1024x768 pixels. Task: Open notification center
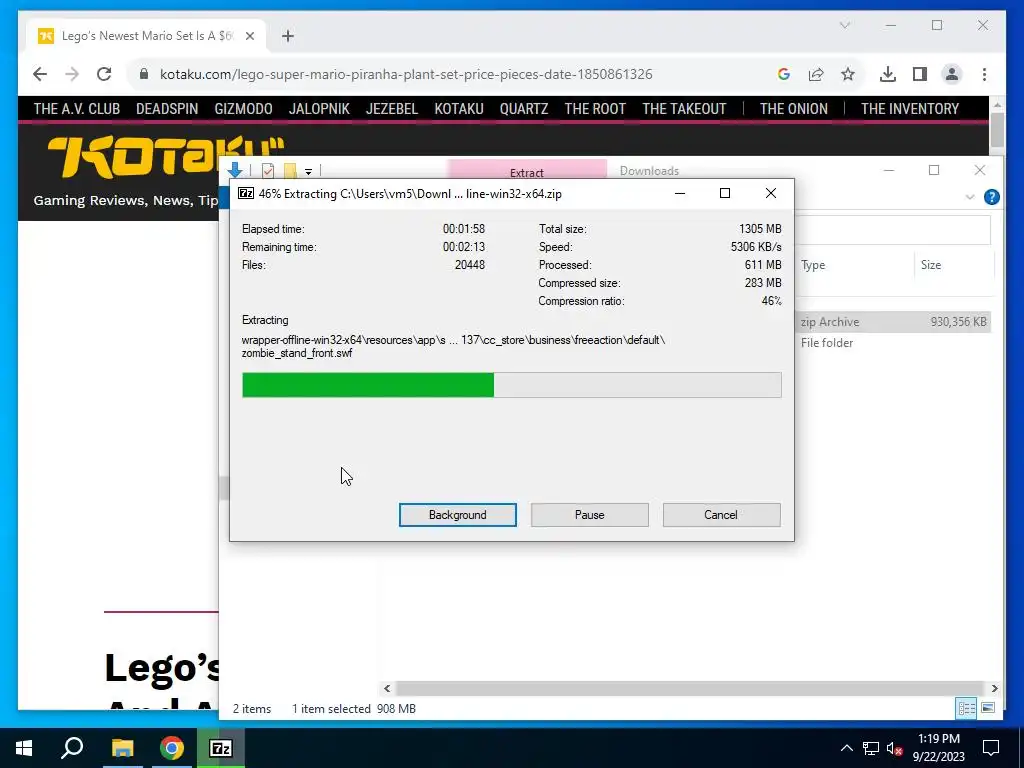991,748
